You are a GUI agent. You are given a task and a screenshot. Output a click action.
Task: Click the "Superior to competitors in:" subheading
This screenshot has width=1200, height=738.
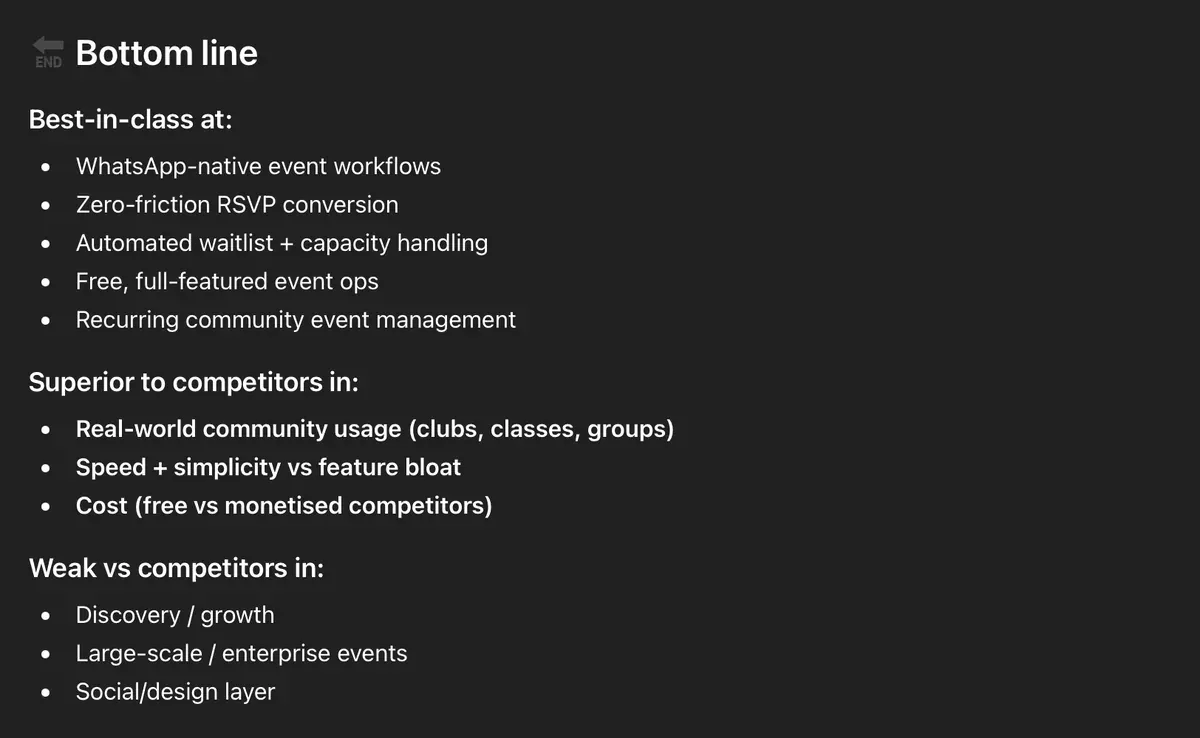pos(193,382)
